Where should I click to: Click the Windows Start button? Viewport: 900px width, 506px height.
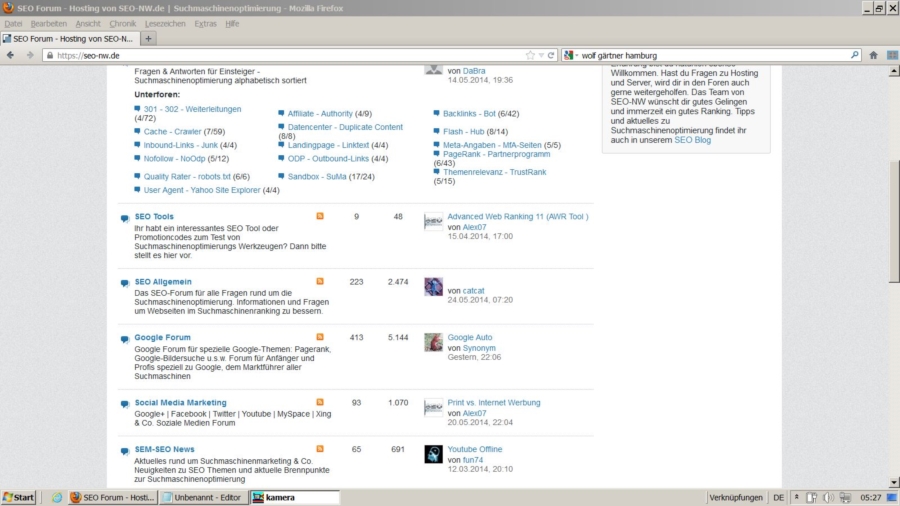(x=19, y=497)
